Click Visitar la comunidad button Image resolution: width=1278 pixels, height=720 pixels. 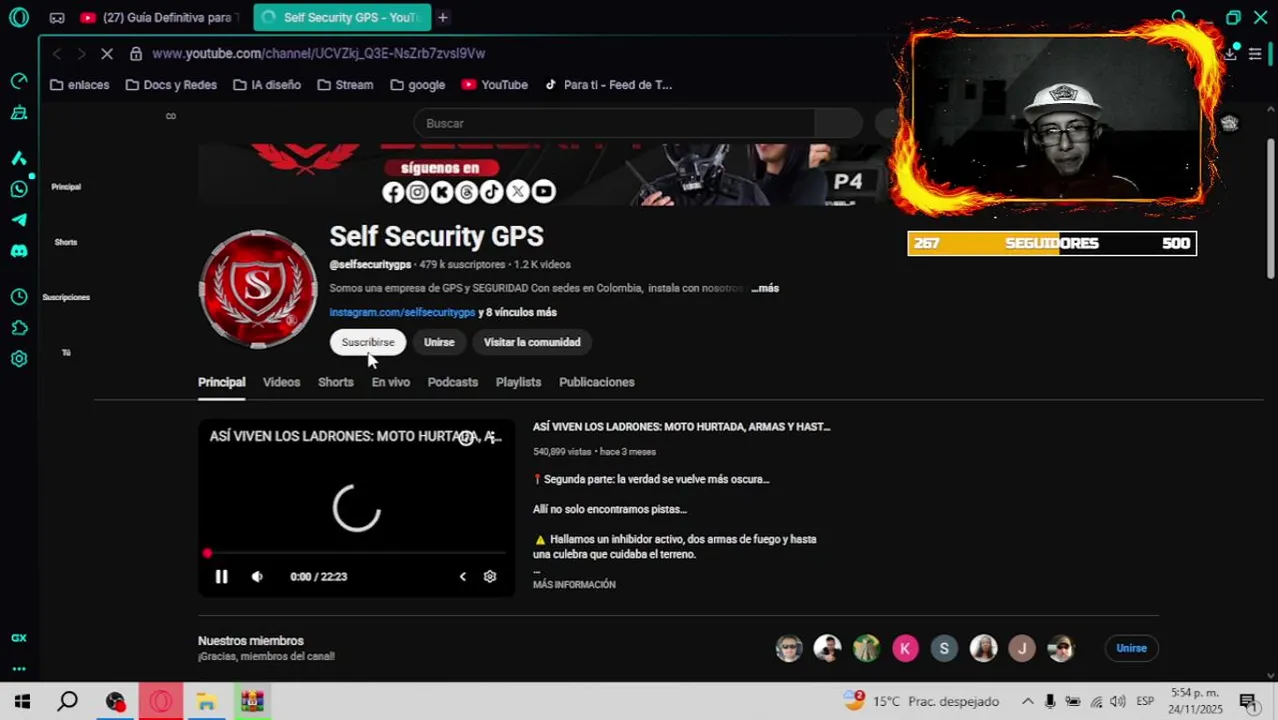pyautogui.click(x=532, y=342)
